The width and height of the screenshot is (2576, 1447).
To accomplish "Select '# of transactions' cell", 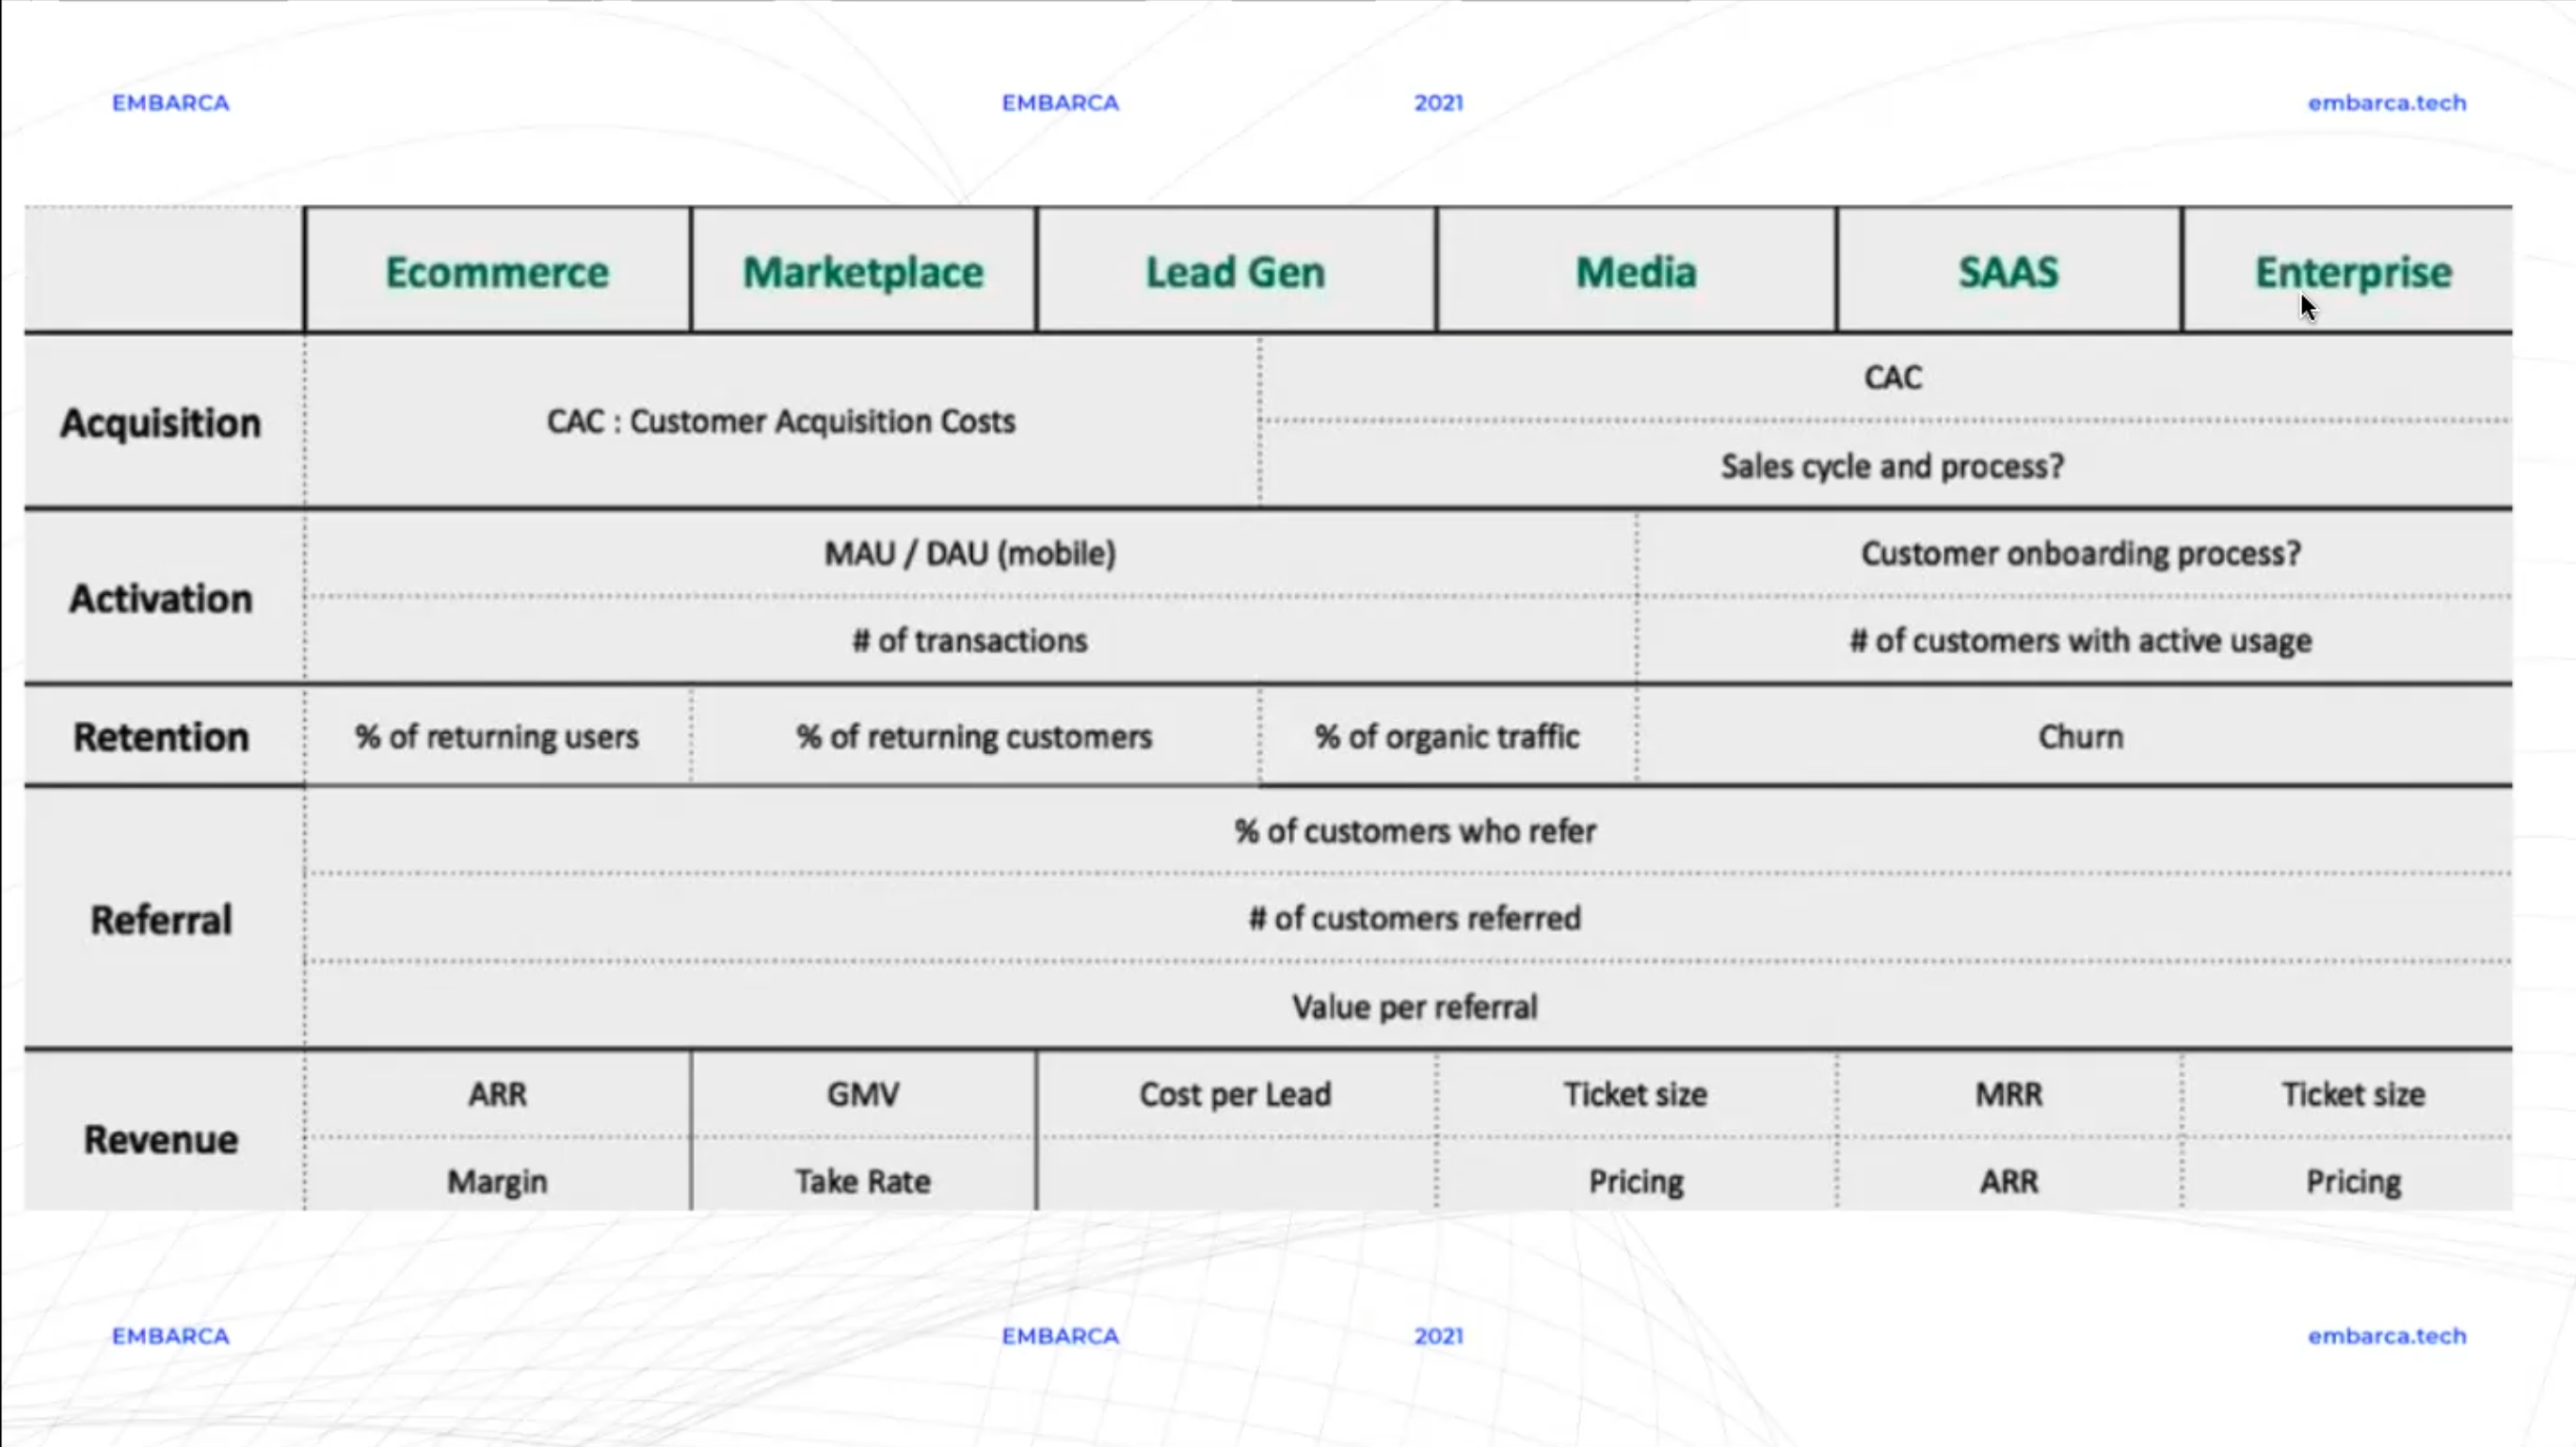I will tap(970, 640).
